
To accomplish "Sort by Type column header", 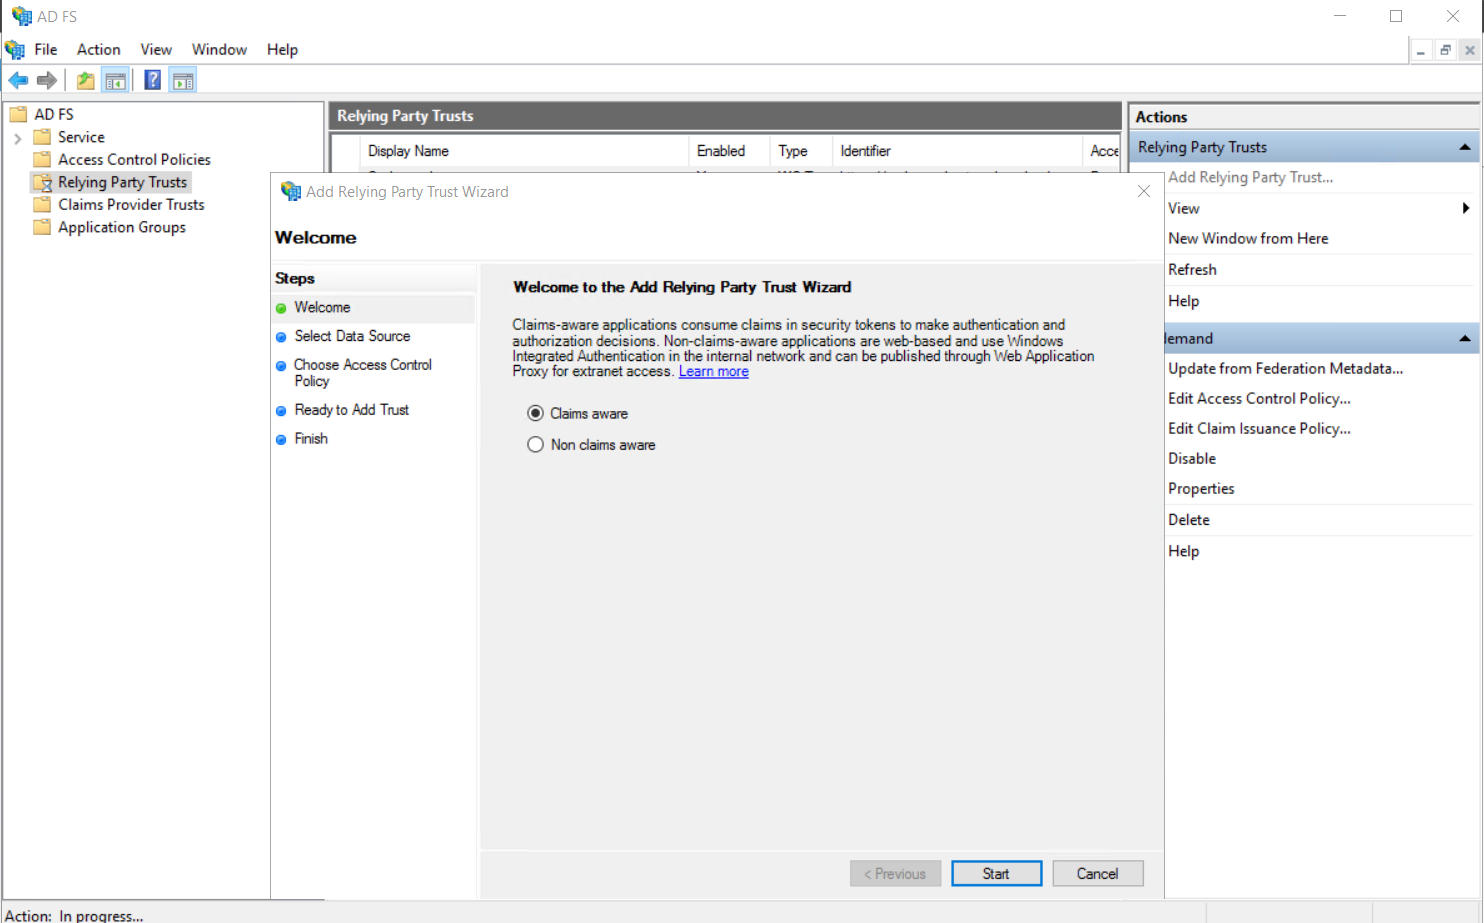I will (801, 151).
